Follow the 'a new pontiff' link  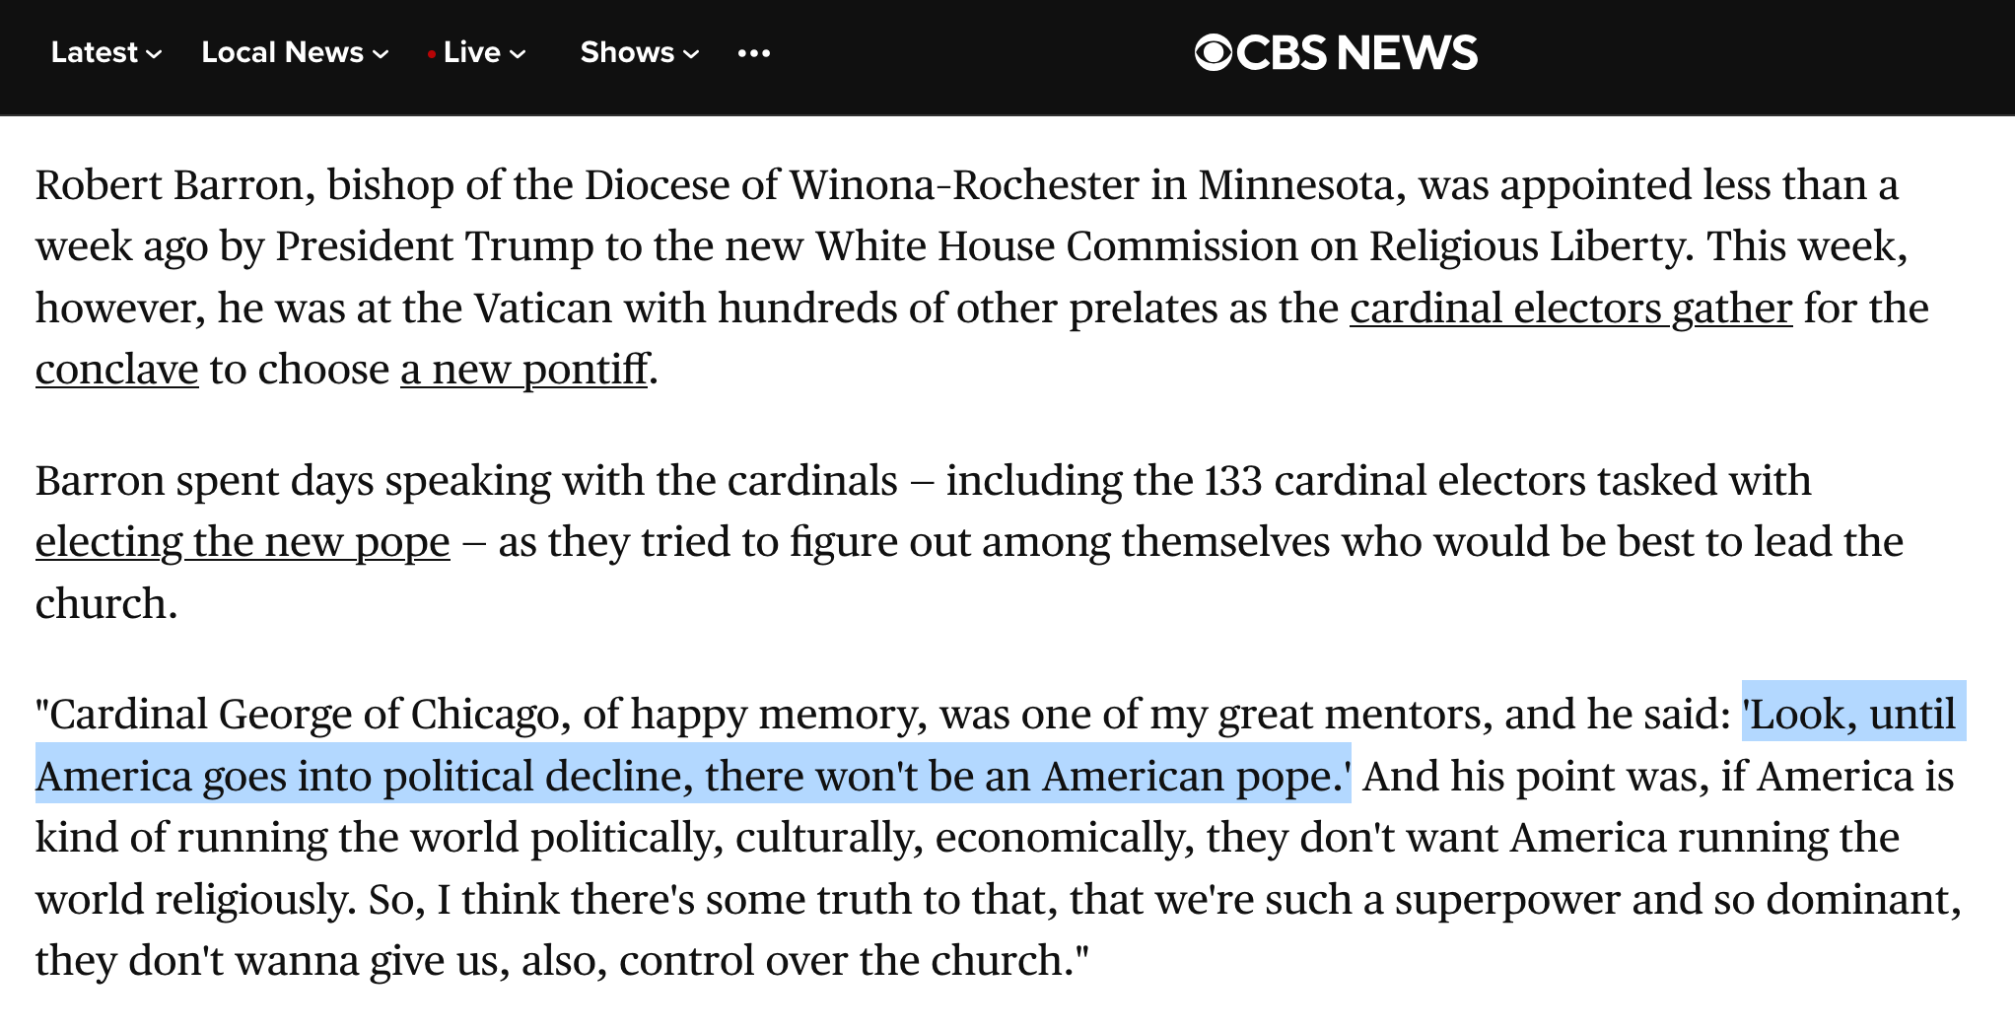[x=525, y=370]
